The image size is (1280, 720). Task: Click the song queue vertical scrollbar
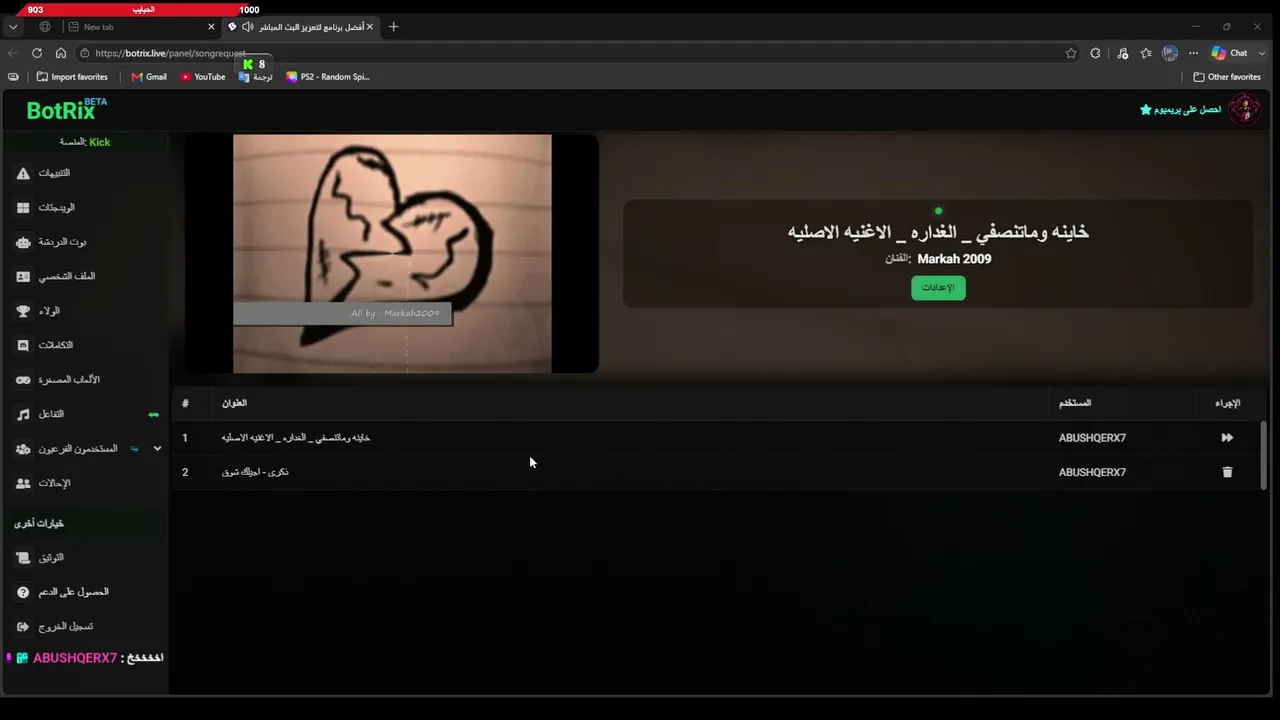[x=1265, y=454]
